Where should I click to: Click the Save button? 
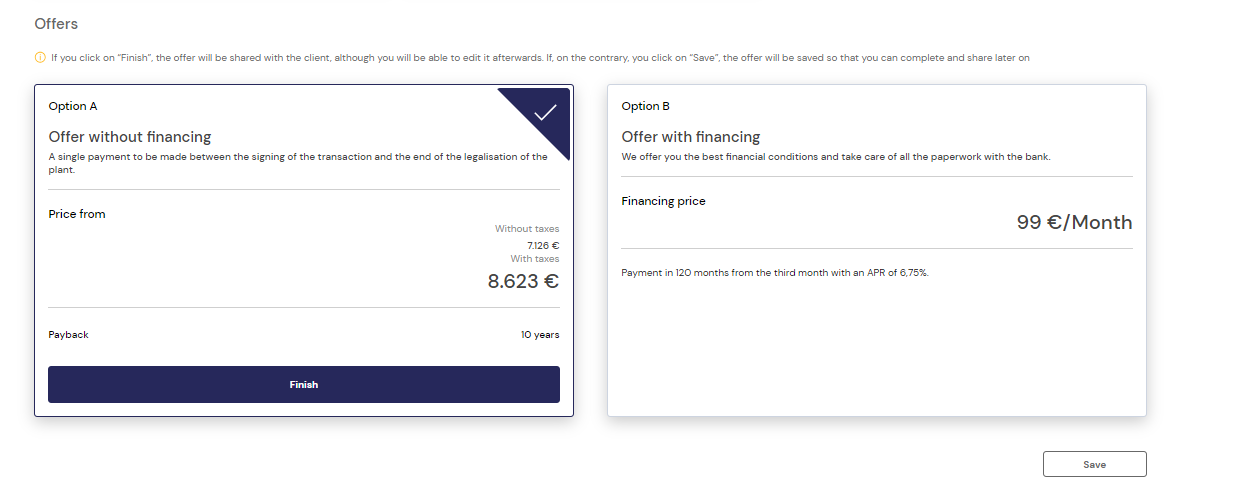coord(1094,464)
